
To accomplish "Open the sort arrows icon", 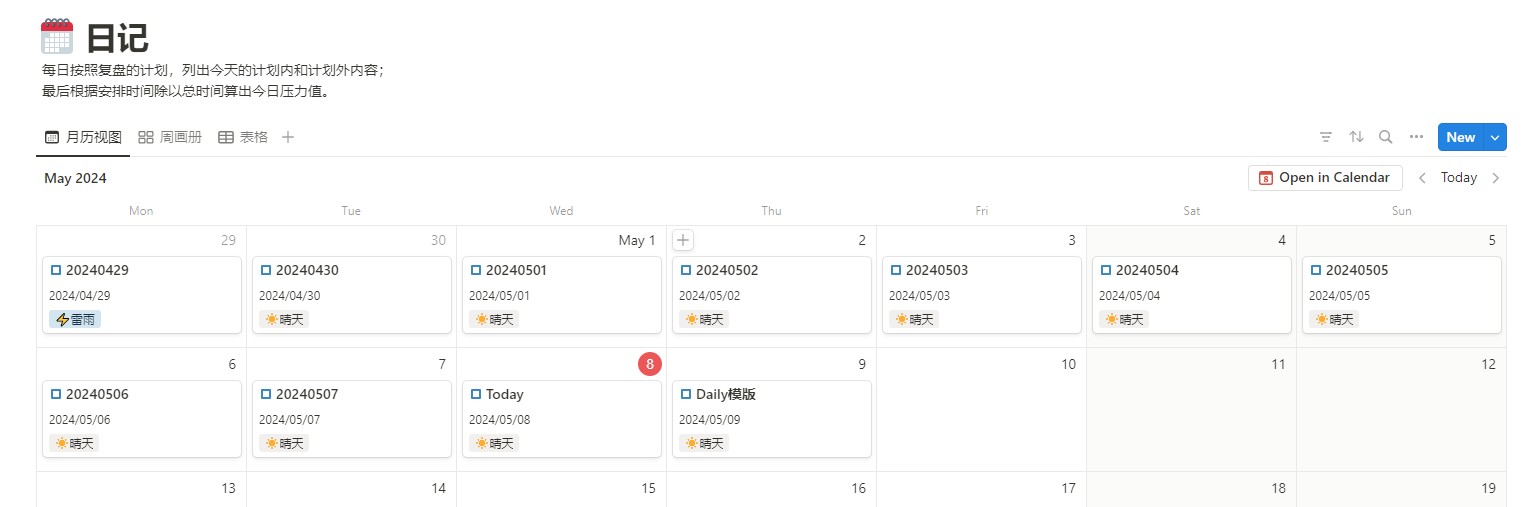I will click(1356, 137).
